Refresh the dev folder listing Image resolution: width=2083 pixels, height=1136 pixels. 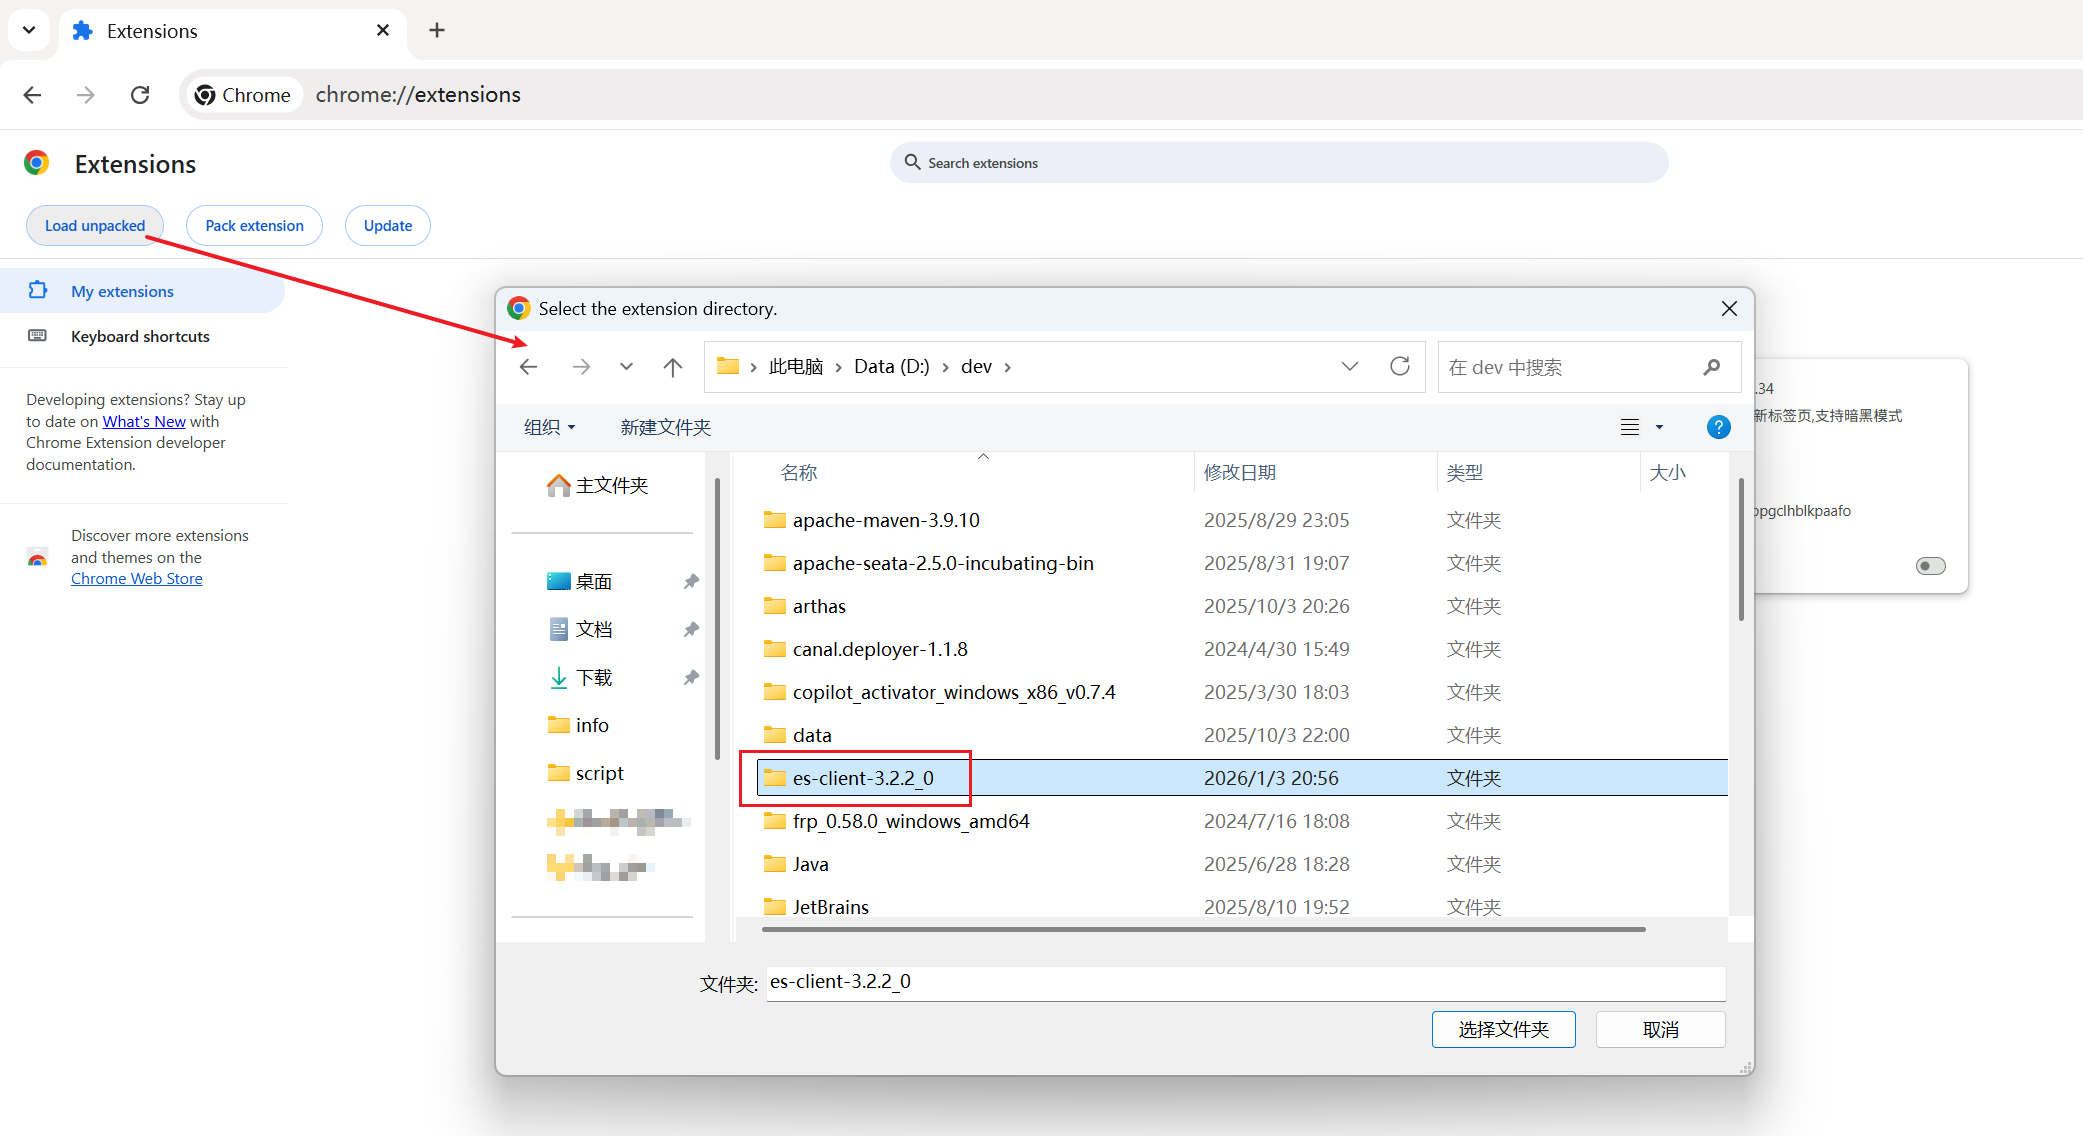click(1399, 366)
